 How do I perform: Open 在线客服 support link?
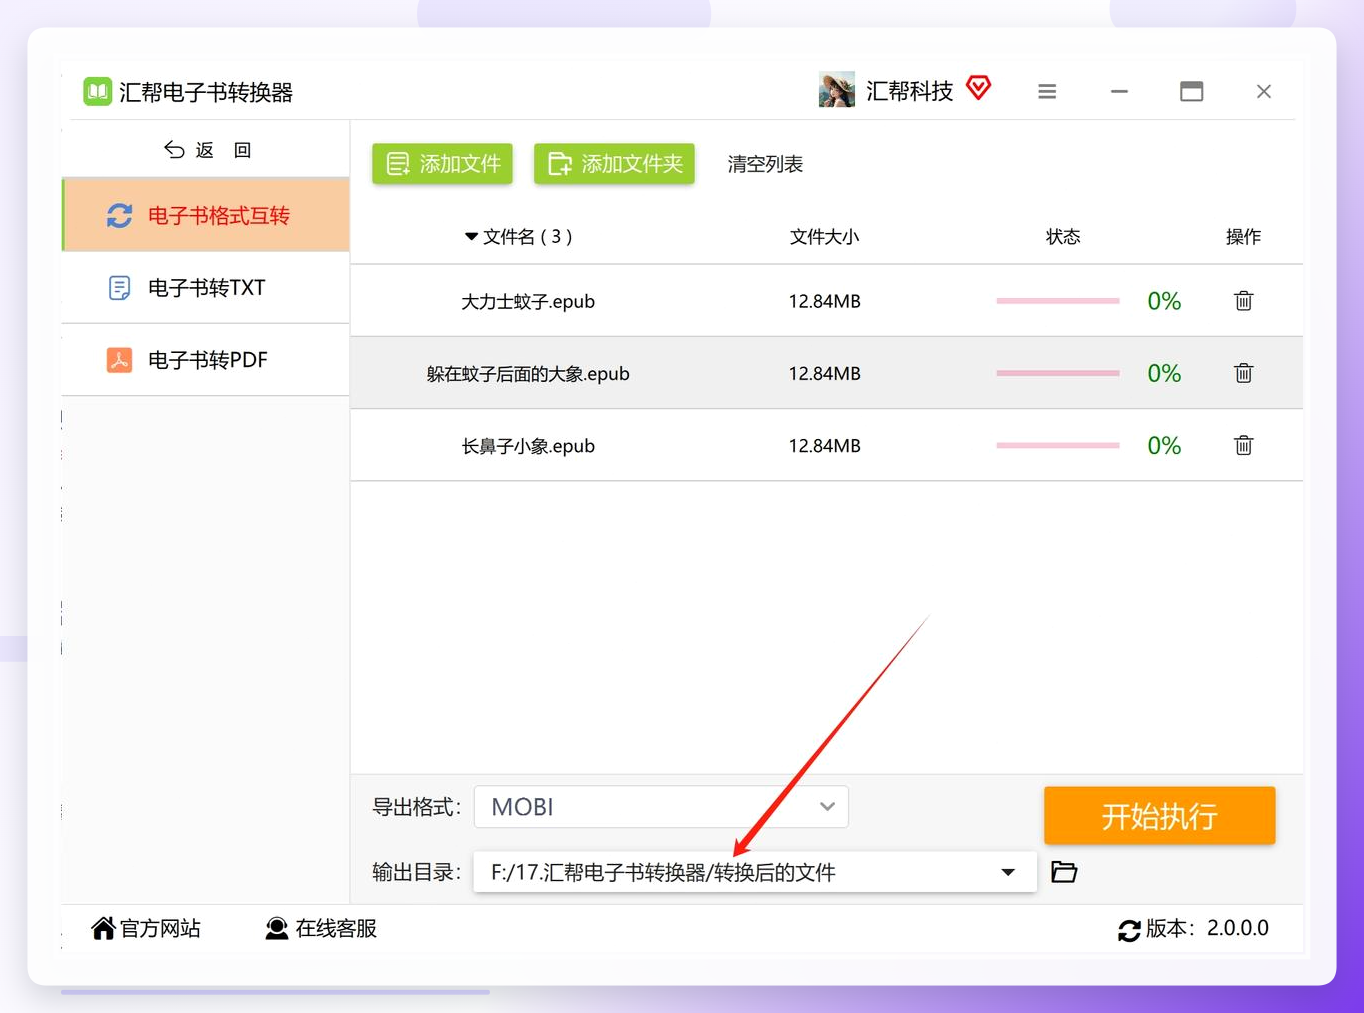pyautogui.click(x=321, y=928)
